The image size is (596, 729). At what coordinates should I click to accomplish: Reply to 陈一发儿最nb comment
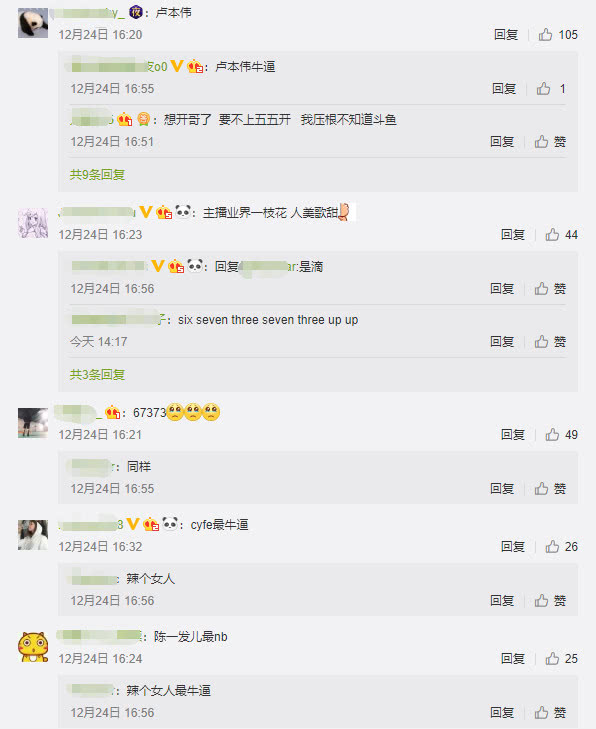513,659
